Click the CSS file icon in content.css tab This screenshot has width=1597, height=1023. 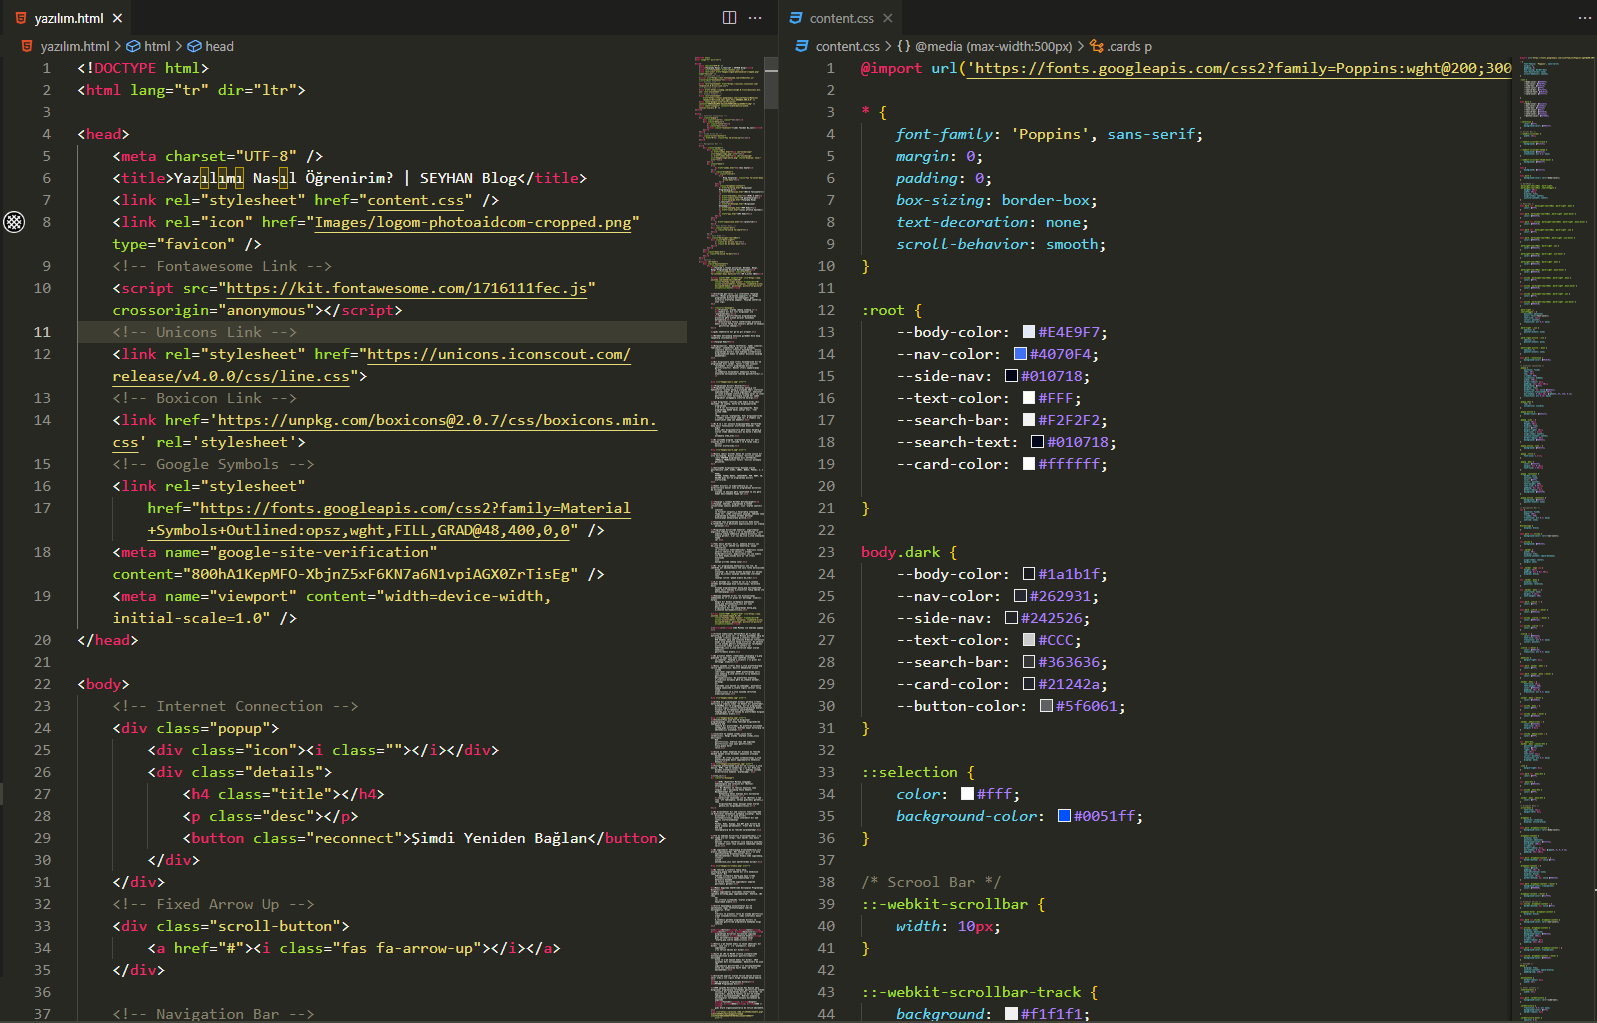(796, 18)
